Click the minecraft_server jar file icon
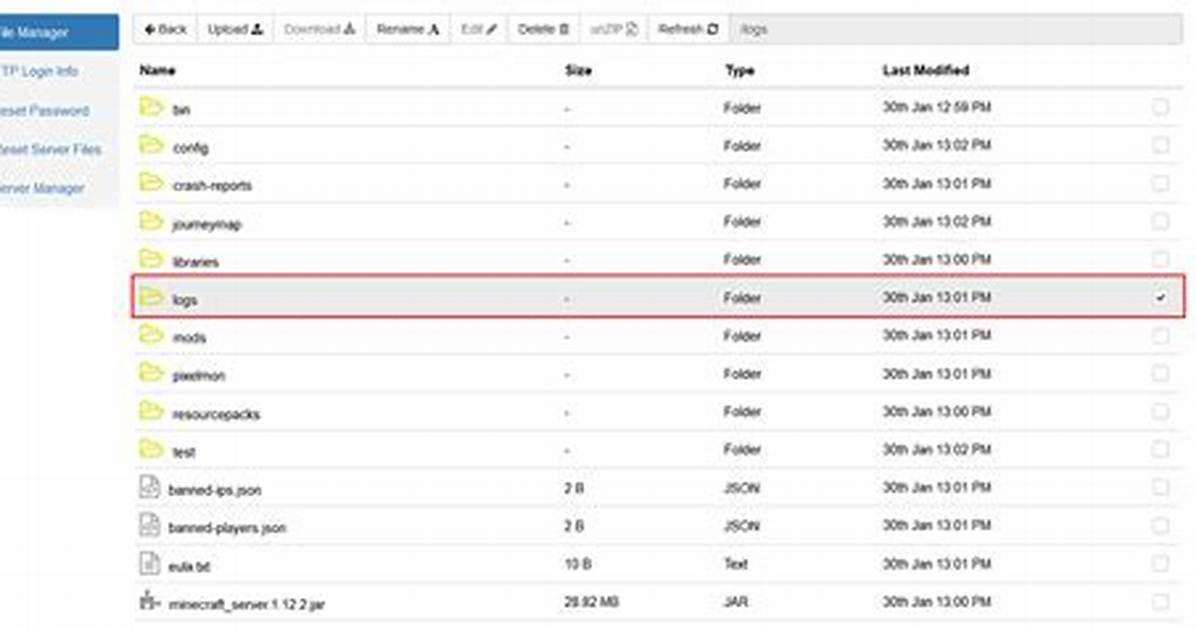The height and width of the screenshot is (628, 1196). (150, 601)
